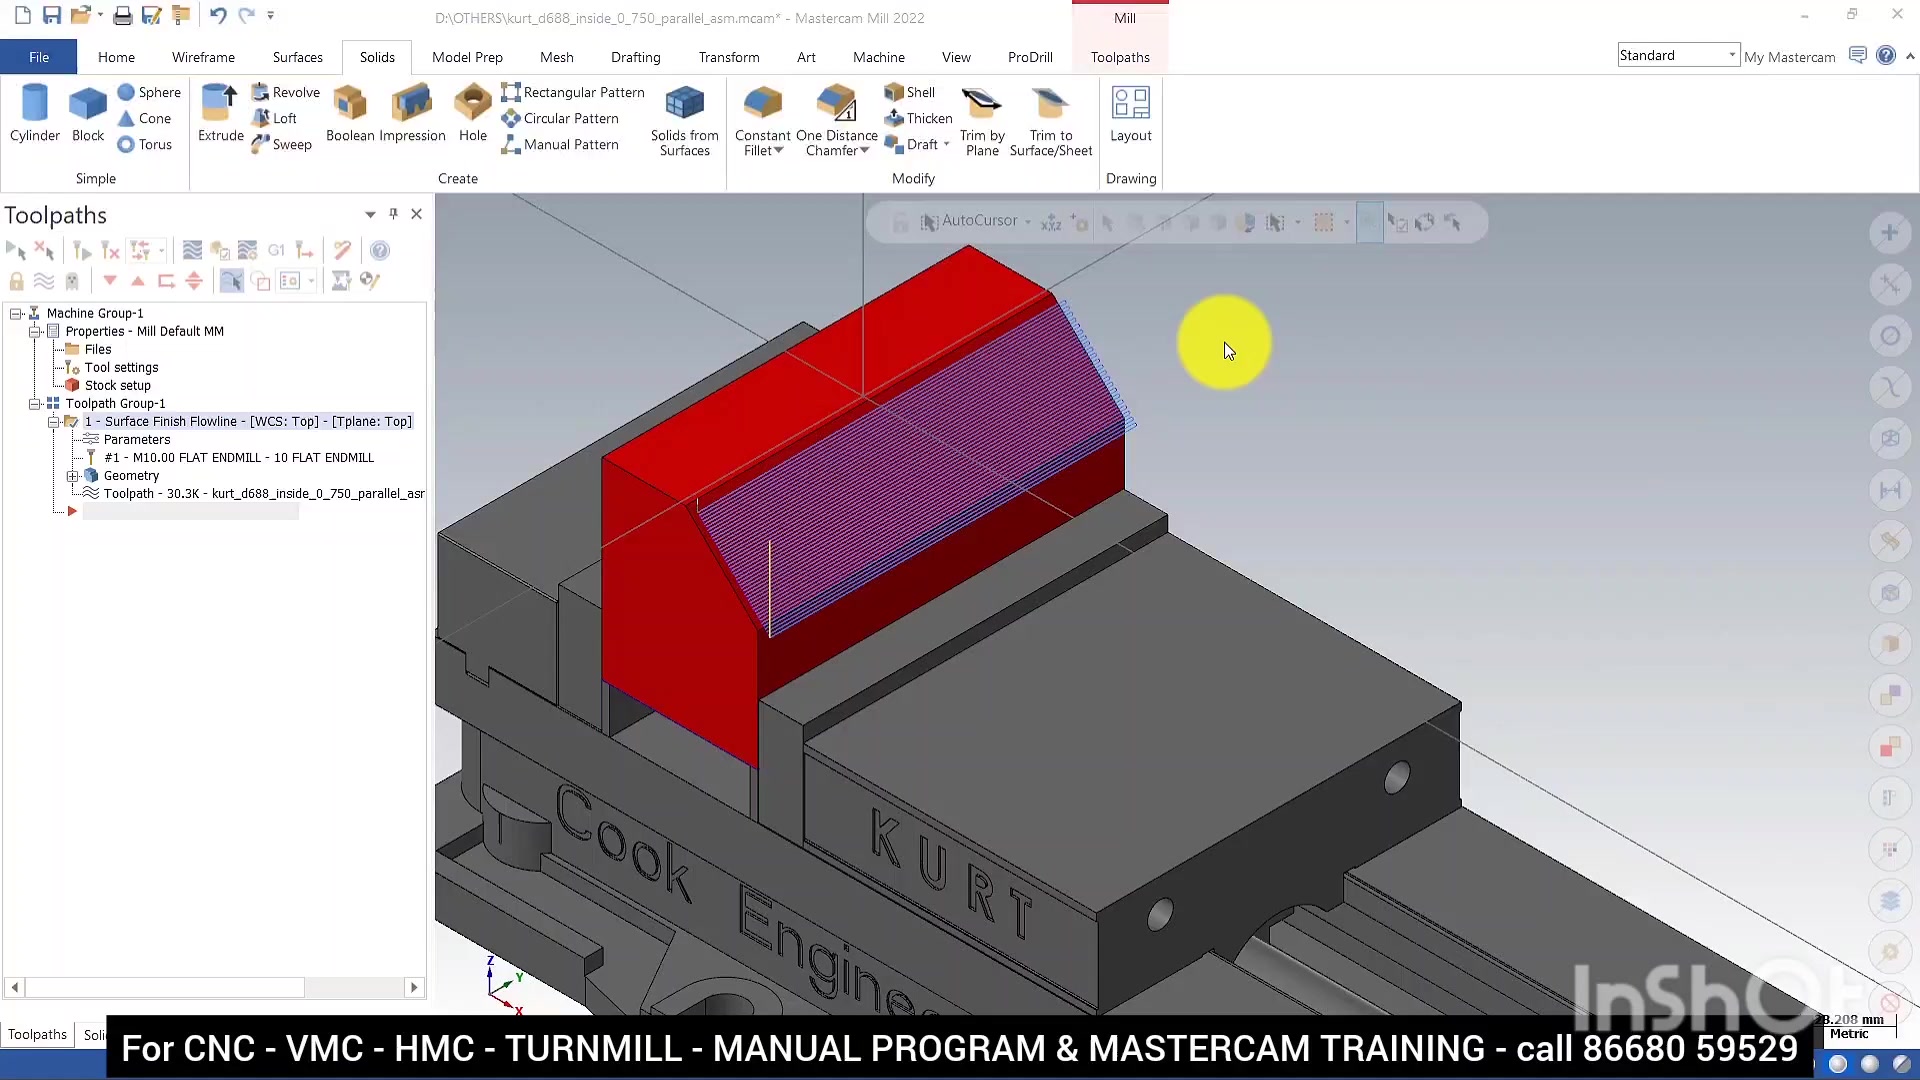Open the Draft dropdown arrow
1920x1080 pixels.
tap(946, 144)
